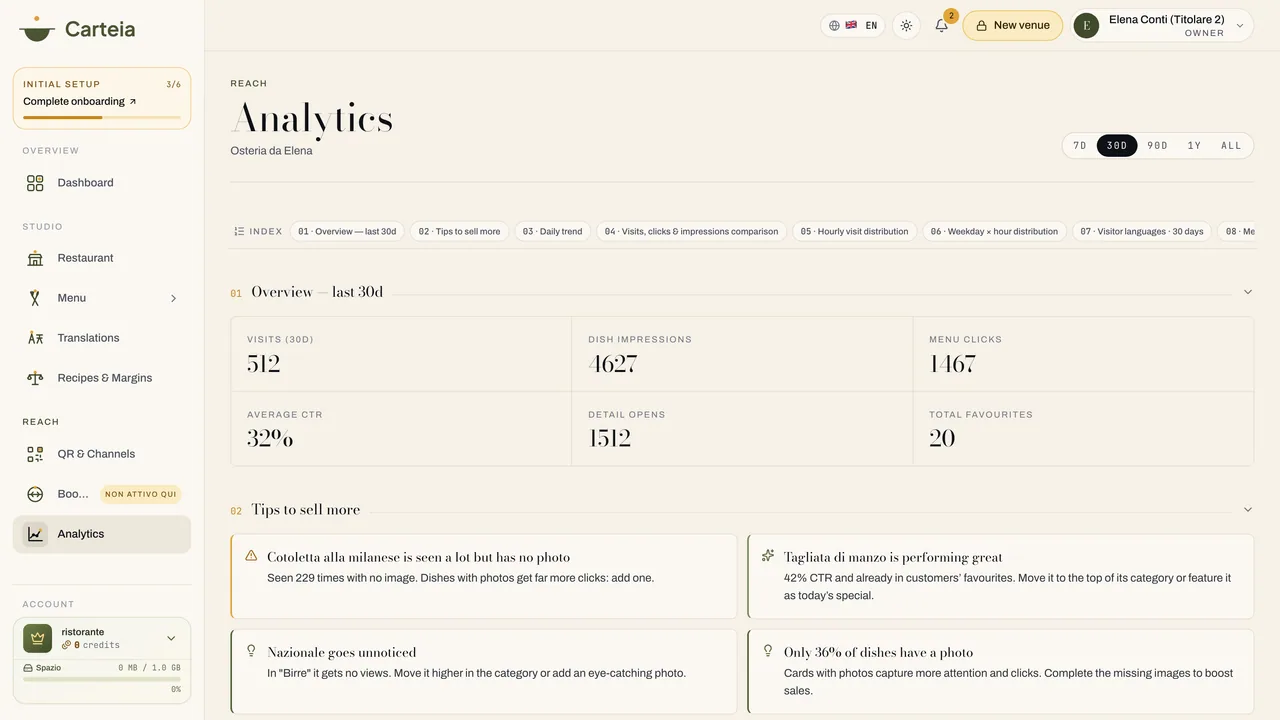Click the Translations icon in sidebar

click(x=35, y=338)
